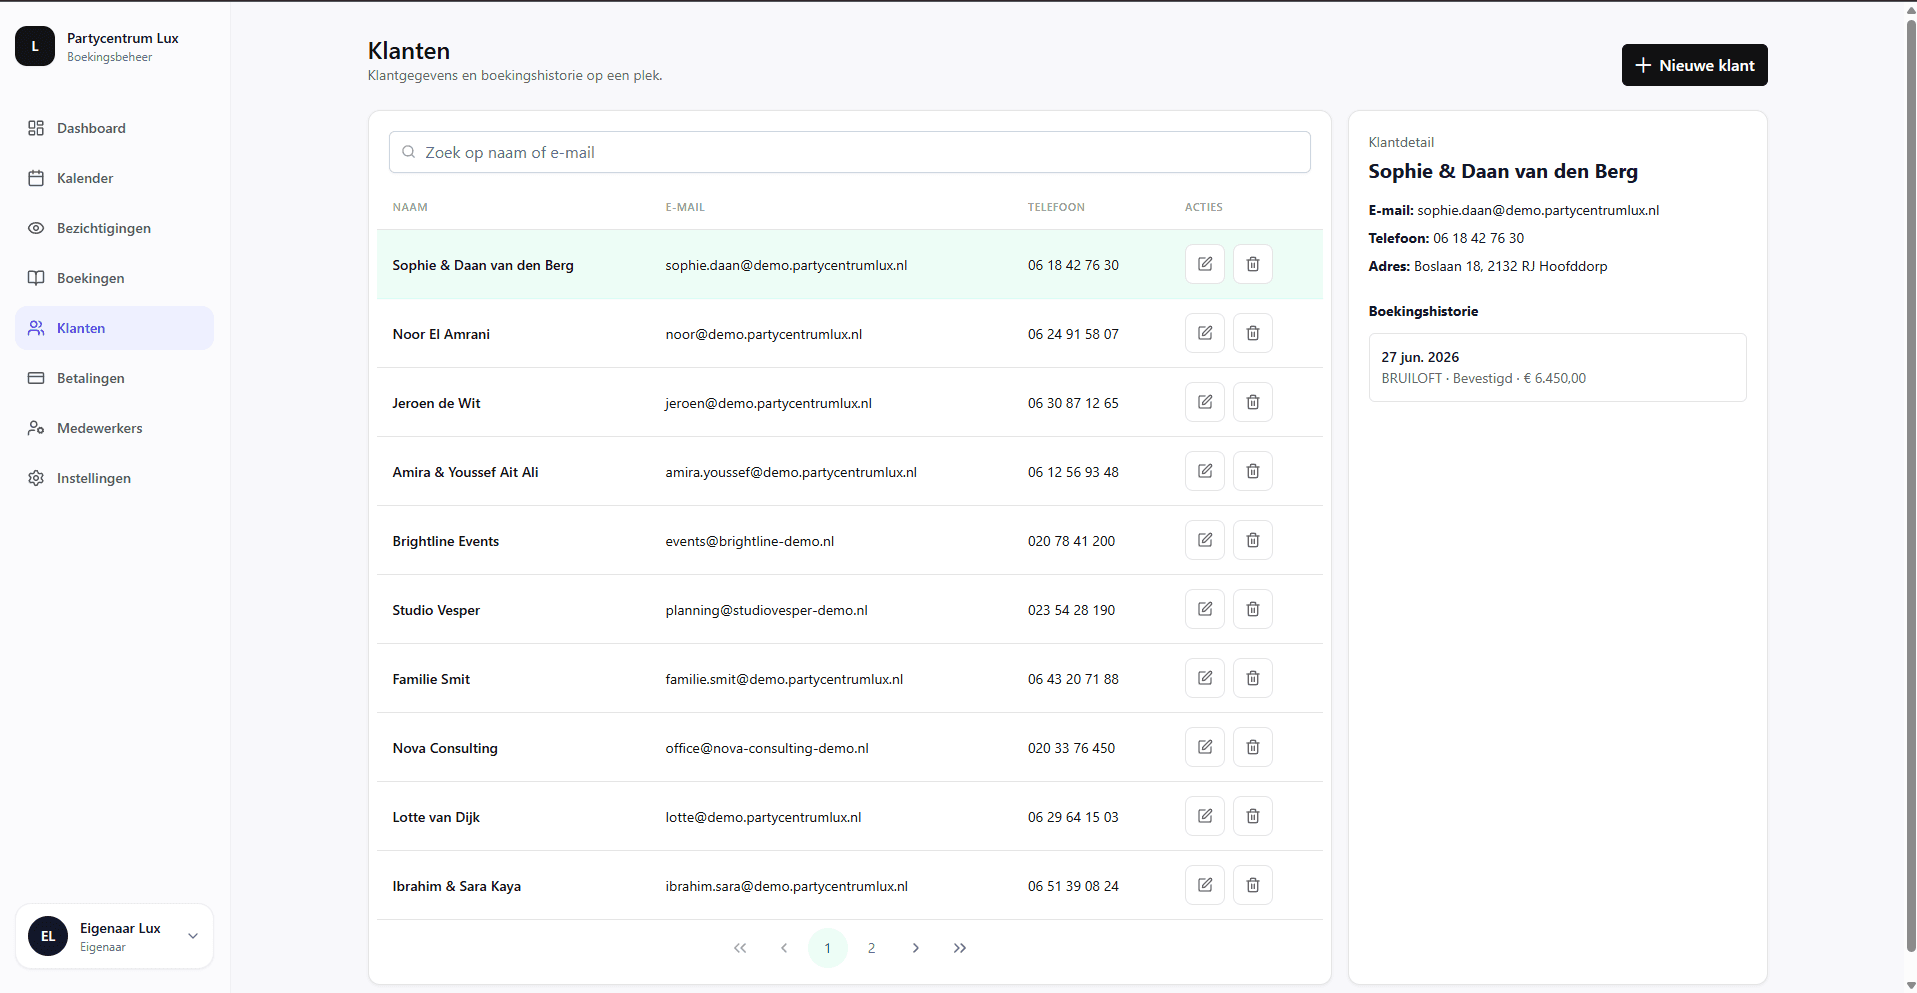Go to the previous page of customers
Viewport: 1917px width, 993px height.
784,948
